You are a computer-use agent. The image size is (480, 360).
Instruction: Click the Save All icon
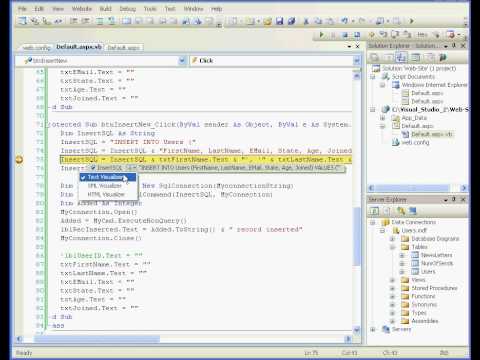pyautogui.click(x=291, y=21)
